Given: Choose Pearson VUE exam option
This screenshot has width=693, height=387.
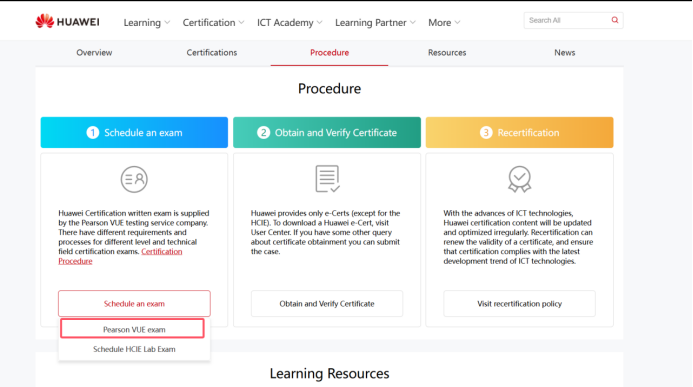Looking at the screenshot, I should (133, 329).
